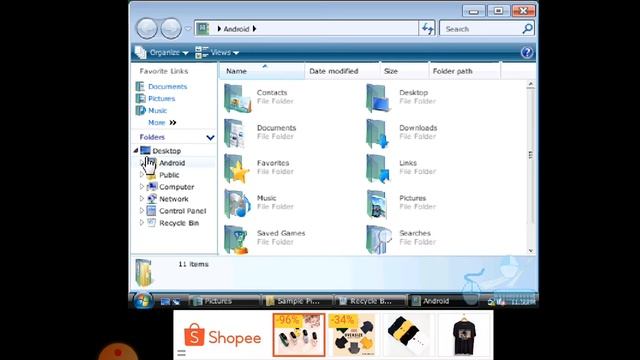Select Desktop in folder tree
This screenshot has height=360, width=640.
click(x=167, y=151)
